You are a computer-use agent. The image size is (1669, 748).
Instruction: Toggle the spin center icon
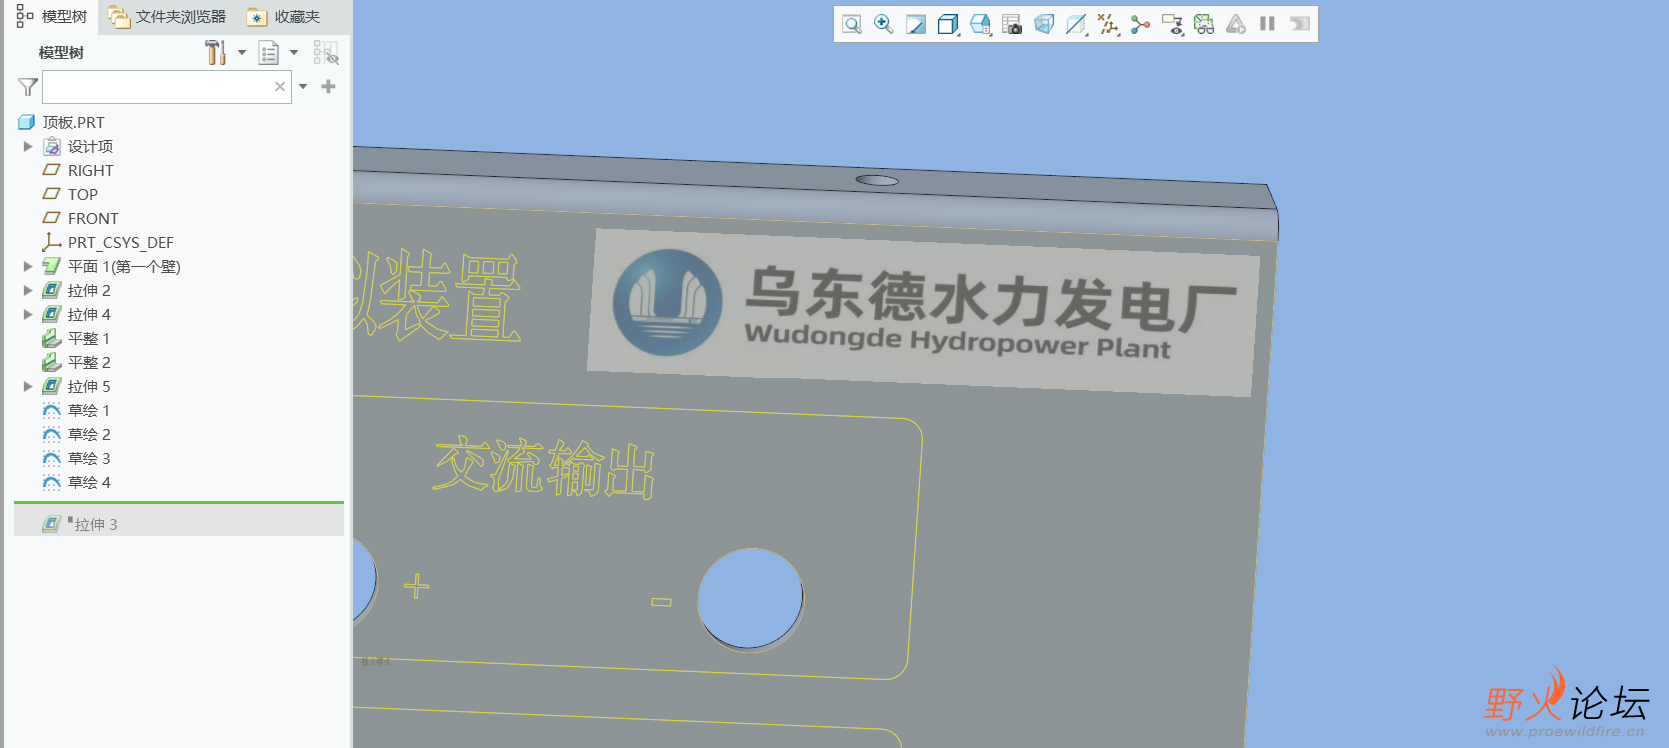click(1140, 24)
